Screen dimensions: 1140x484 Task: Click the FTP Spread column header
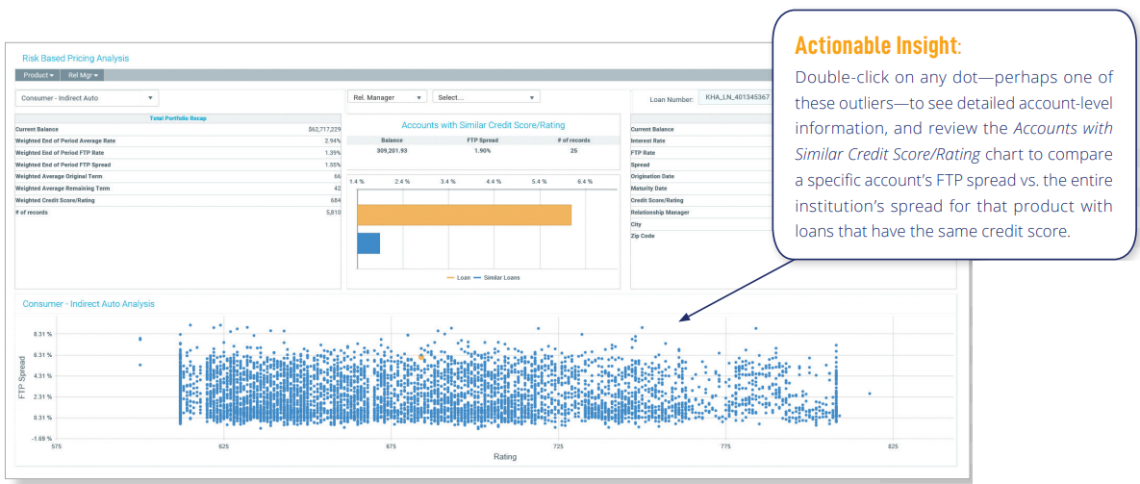pos(481,140)
